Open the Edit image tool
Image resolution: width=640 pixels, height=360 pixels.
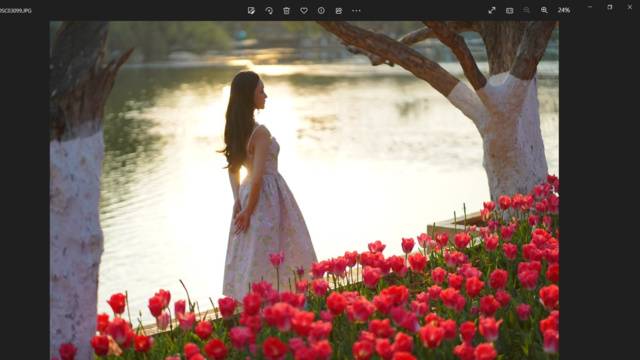pos(251,11)
